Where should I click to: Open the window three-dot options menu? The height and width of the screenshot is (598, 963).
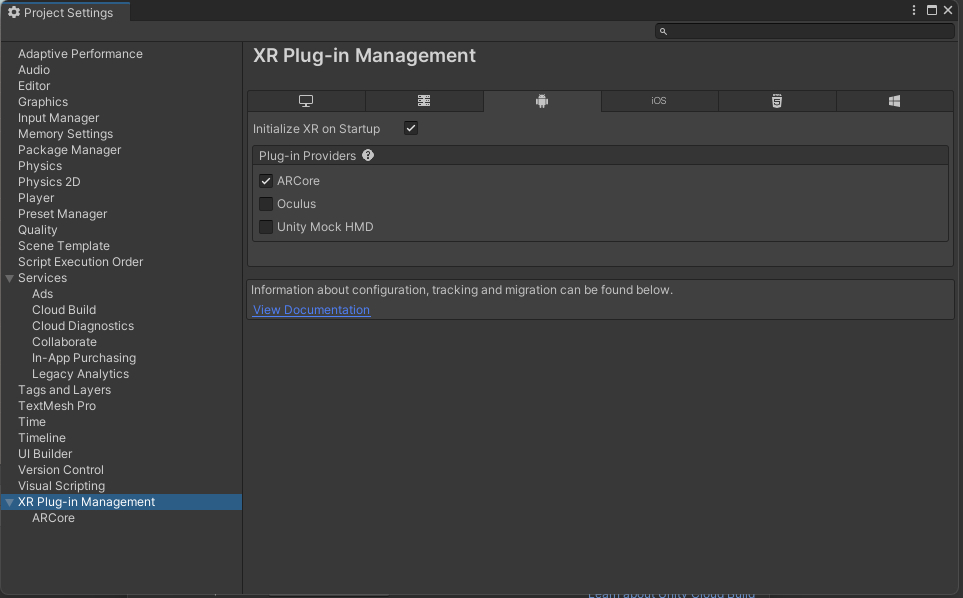914,10
